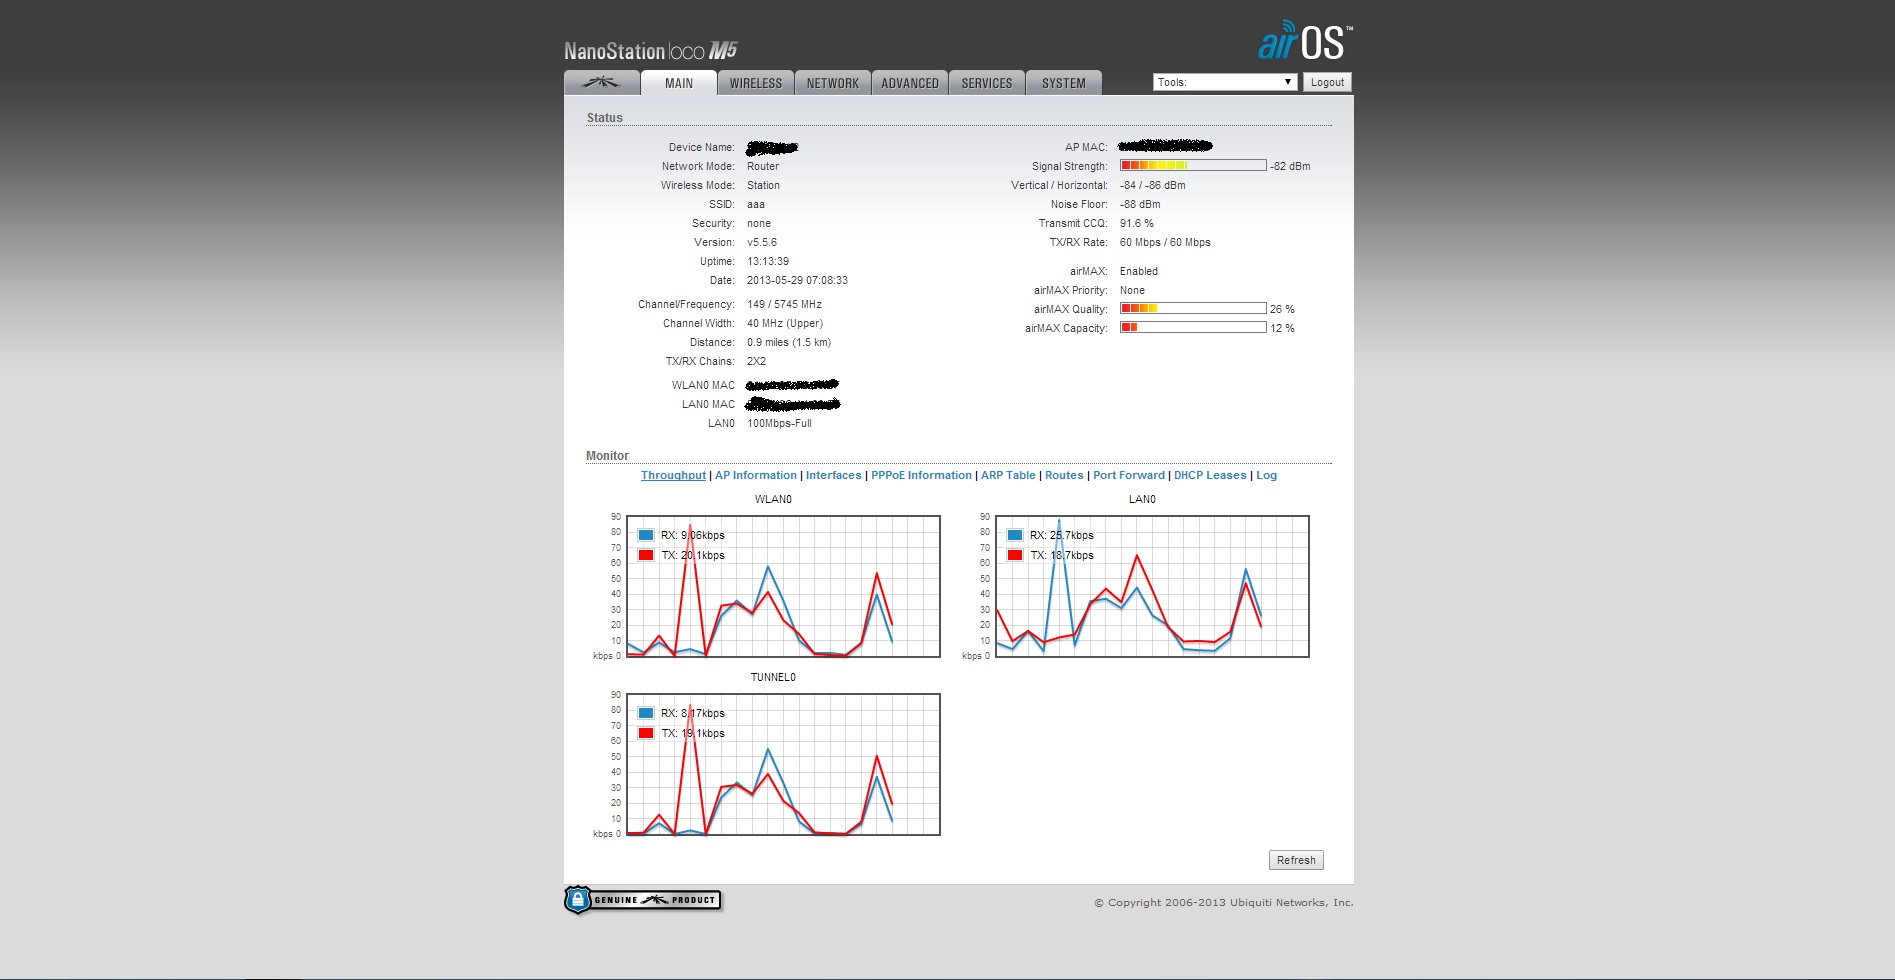Click the Signal Strength bar
Image resolution: width=1895 pixels, height=980 pixels.
pos(1193,165)
